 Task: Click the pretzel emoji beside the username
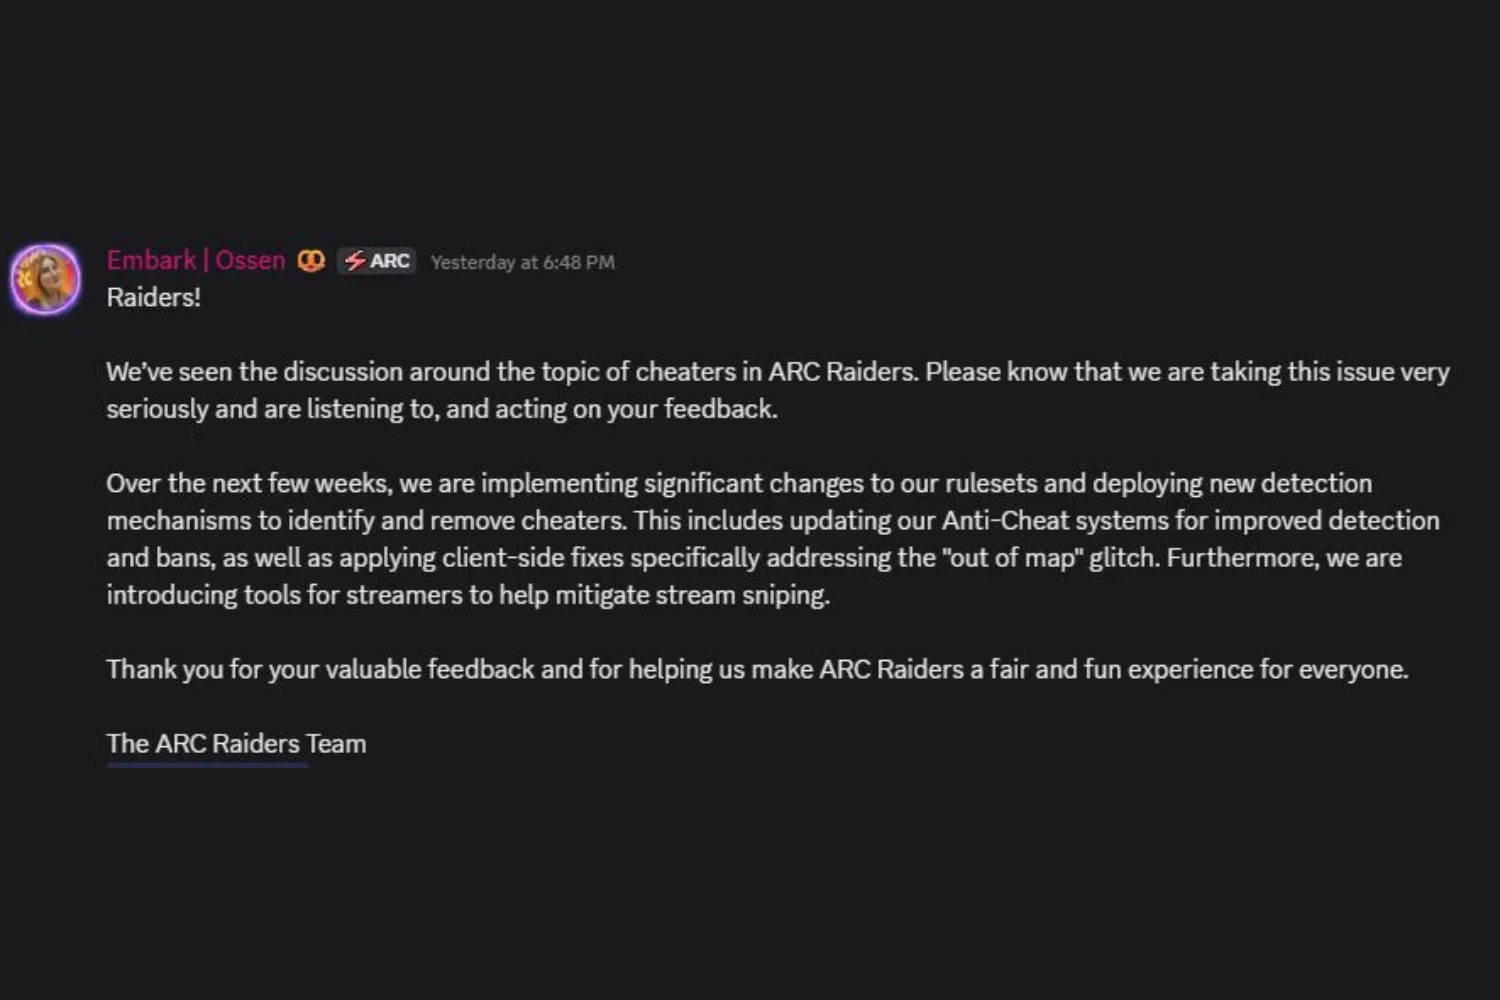click(310, 260)
